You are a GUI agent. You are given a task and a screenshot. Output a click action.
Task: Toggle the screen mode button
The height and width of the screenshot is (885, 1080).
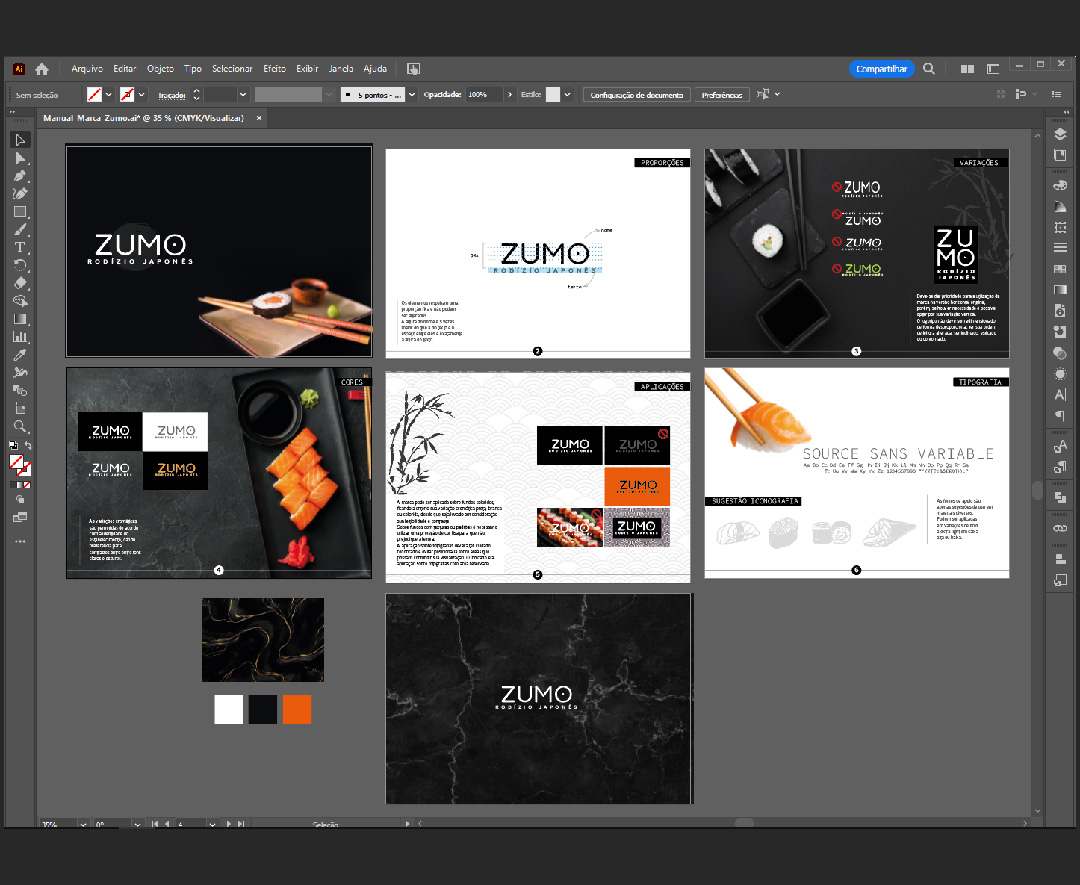20,517
